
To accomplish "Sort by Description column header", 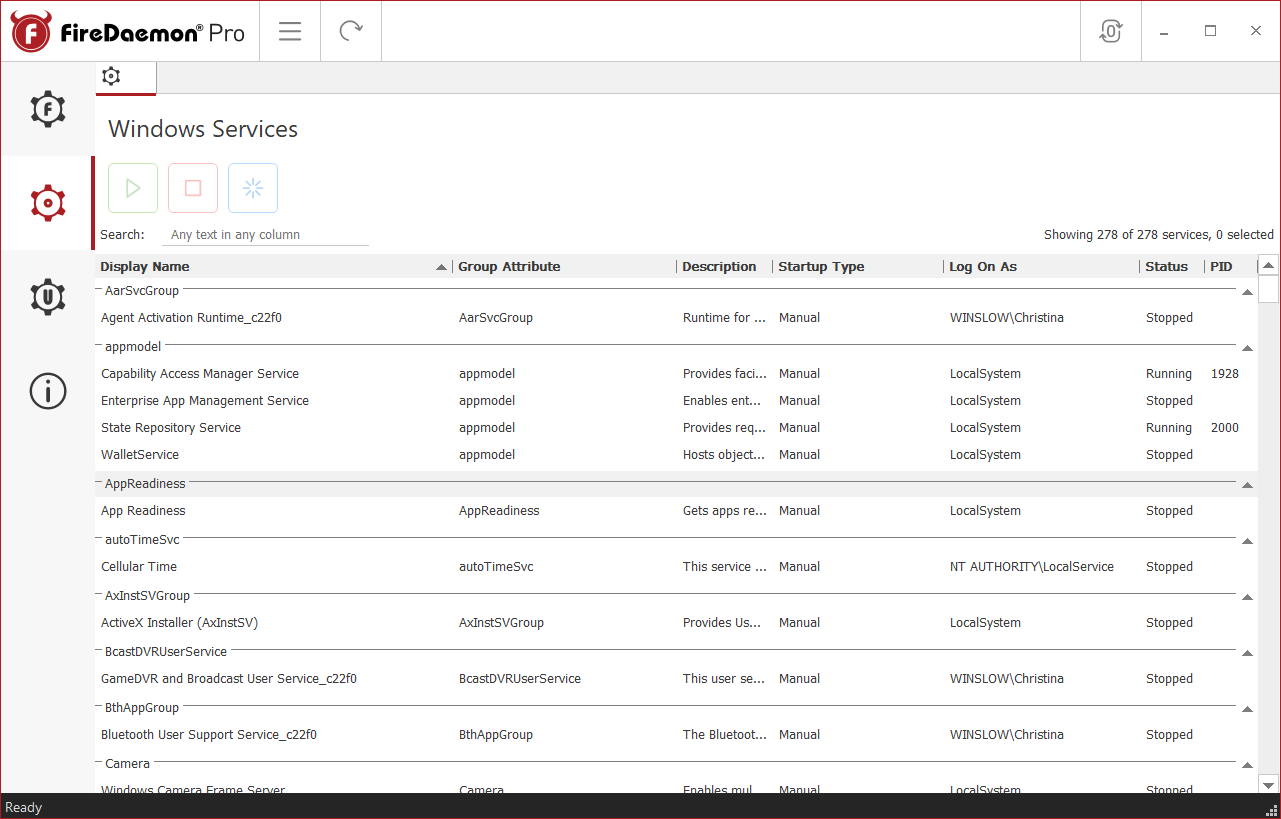I will click(x=724, y=267).
